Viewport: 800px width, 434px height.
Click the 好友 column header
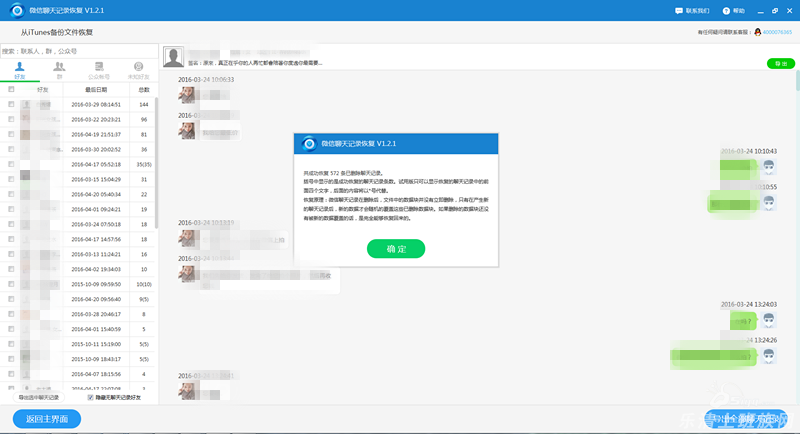click(x=42, y=90)
